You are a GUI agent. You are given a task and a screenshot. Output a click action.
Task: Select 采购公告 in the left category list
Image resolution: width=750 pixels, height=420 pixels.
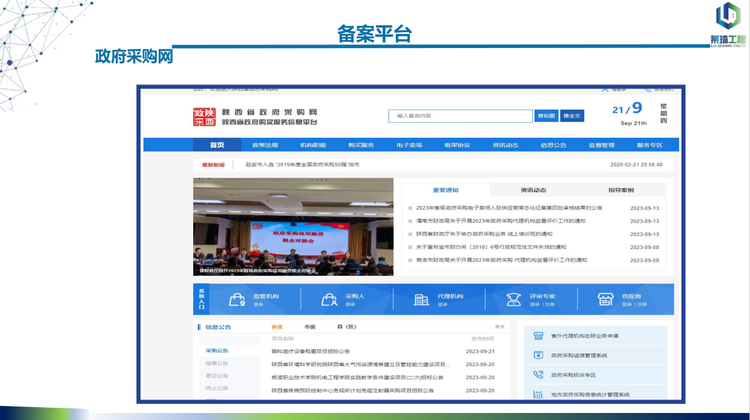coord(217,351)
